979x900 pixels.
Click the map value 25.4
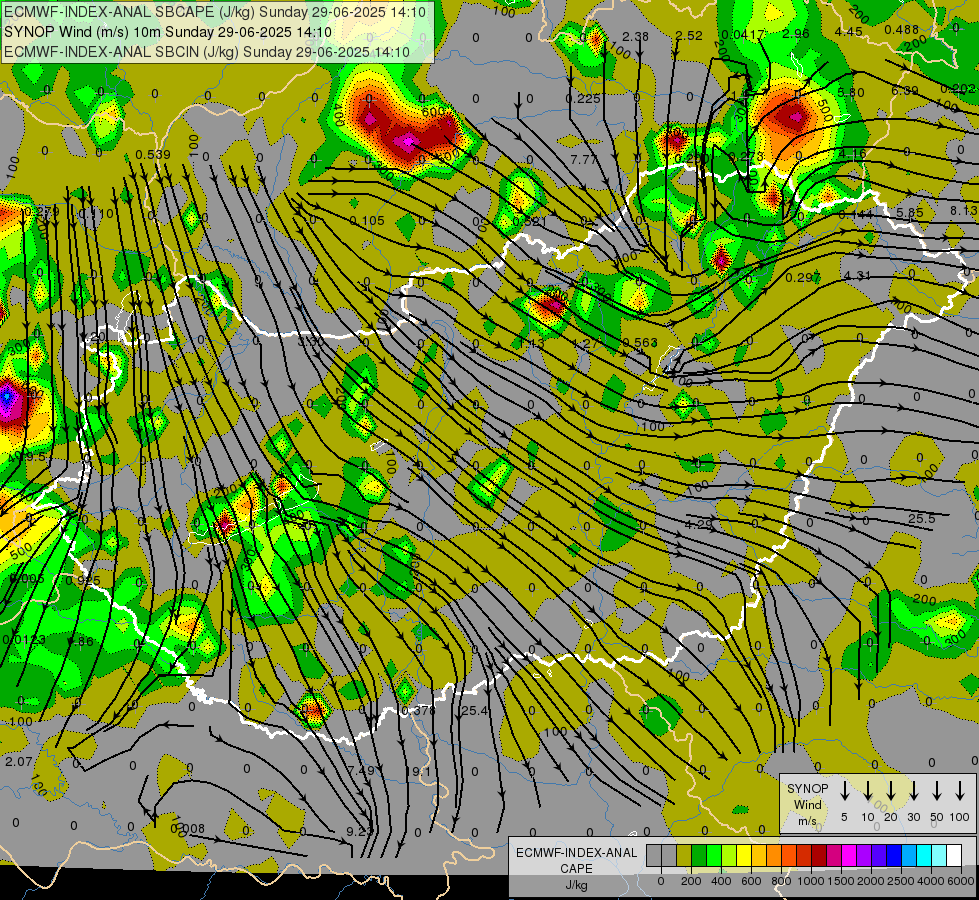[x=475, y=710]
